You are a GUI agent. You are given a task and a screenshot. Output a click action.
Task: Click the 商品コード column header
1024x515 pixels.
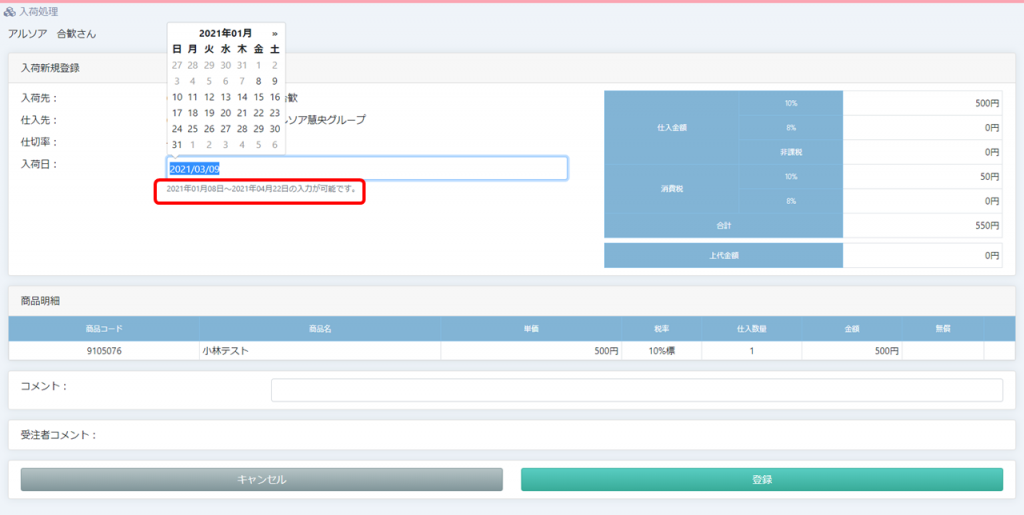click(104, 329)
